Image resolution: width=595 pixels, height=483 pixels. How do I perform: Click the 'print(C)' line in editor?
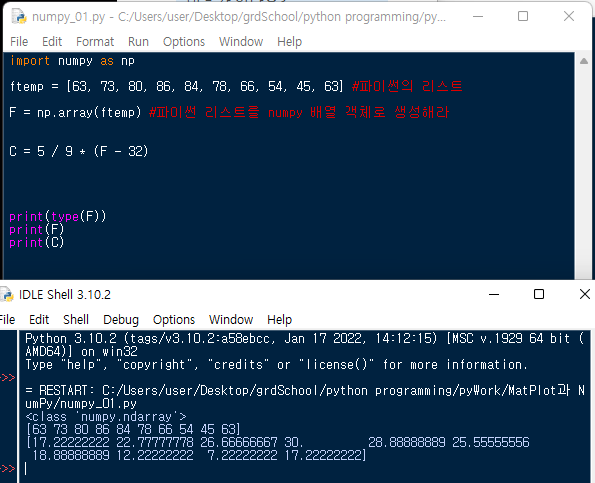[37, 243]
